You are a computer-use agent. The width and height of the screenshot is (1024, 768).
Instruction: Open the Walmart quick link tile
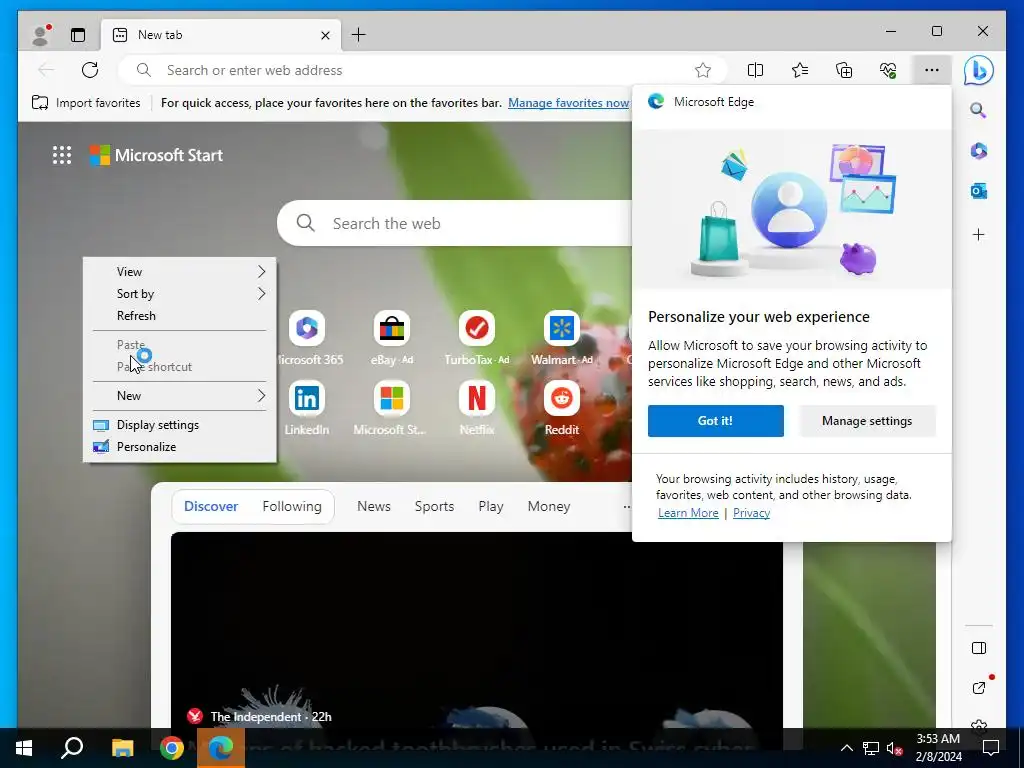coord(562,338)
